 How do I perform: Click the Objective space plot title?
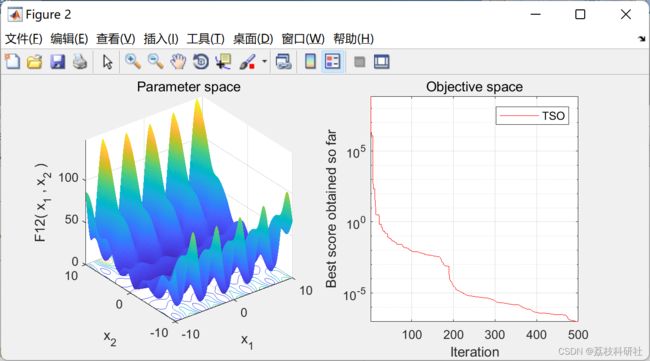pyautogui.click(x=474, y=87)
